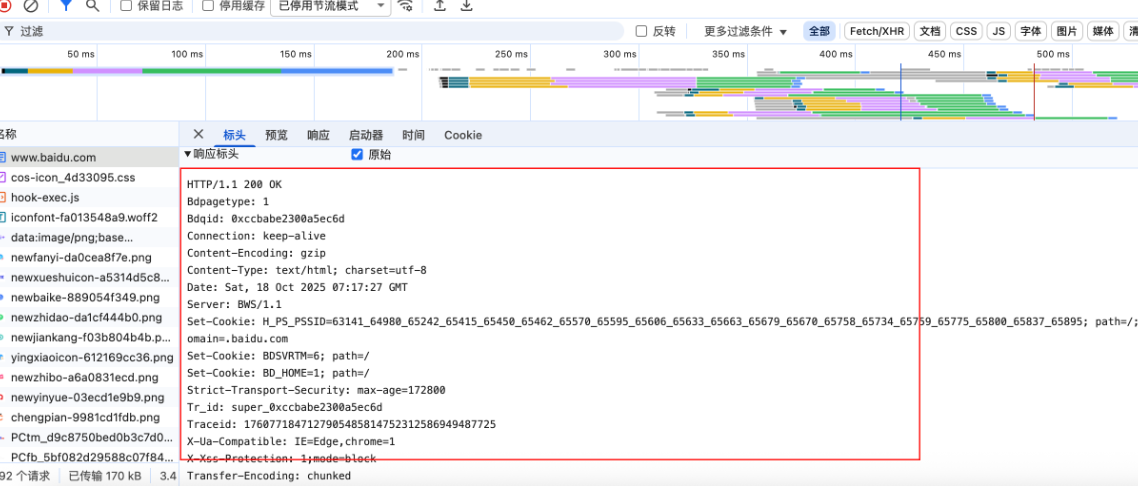Enable the 保留日志 checkbox
The height and width of the screenshot is (486, 1138).
tap(126, 6)
